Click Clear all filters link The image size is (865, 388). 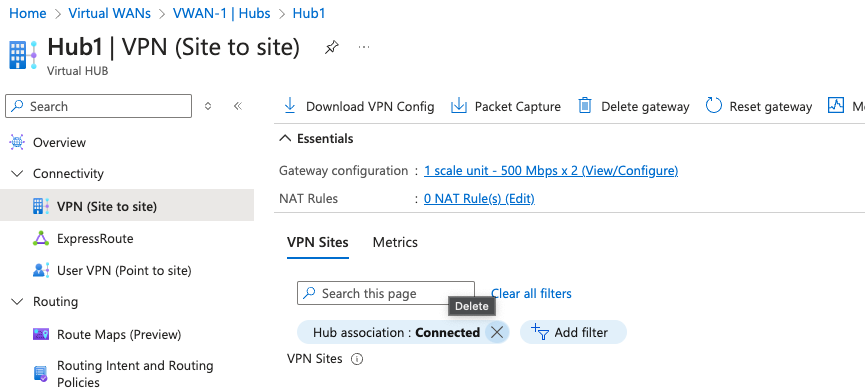[531, 293]
